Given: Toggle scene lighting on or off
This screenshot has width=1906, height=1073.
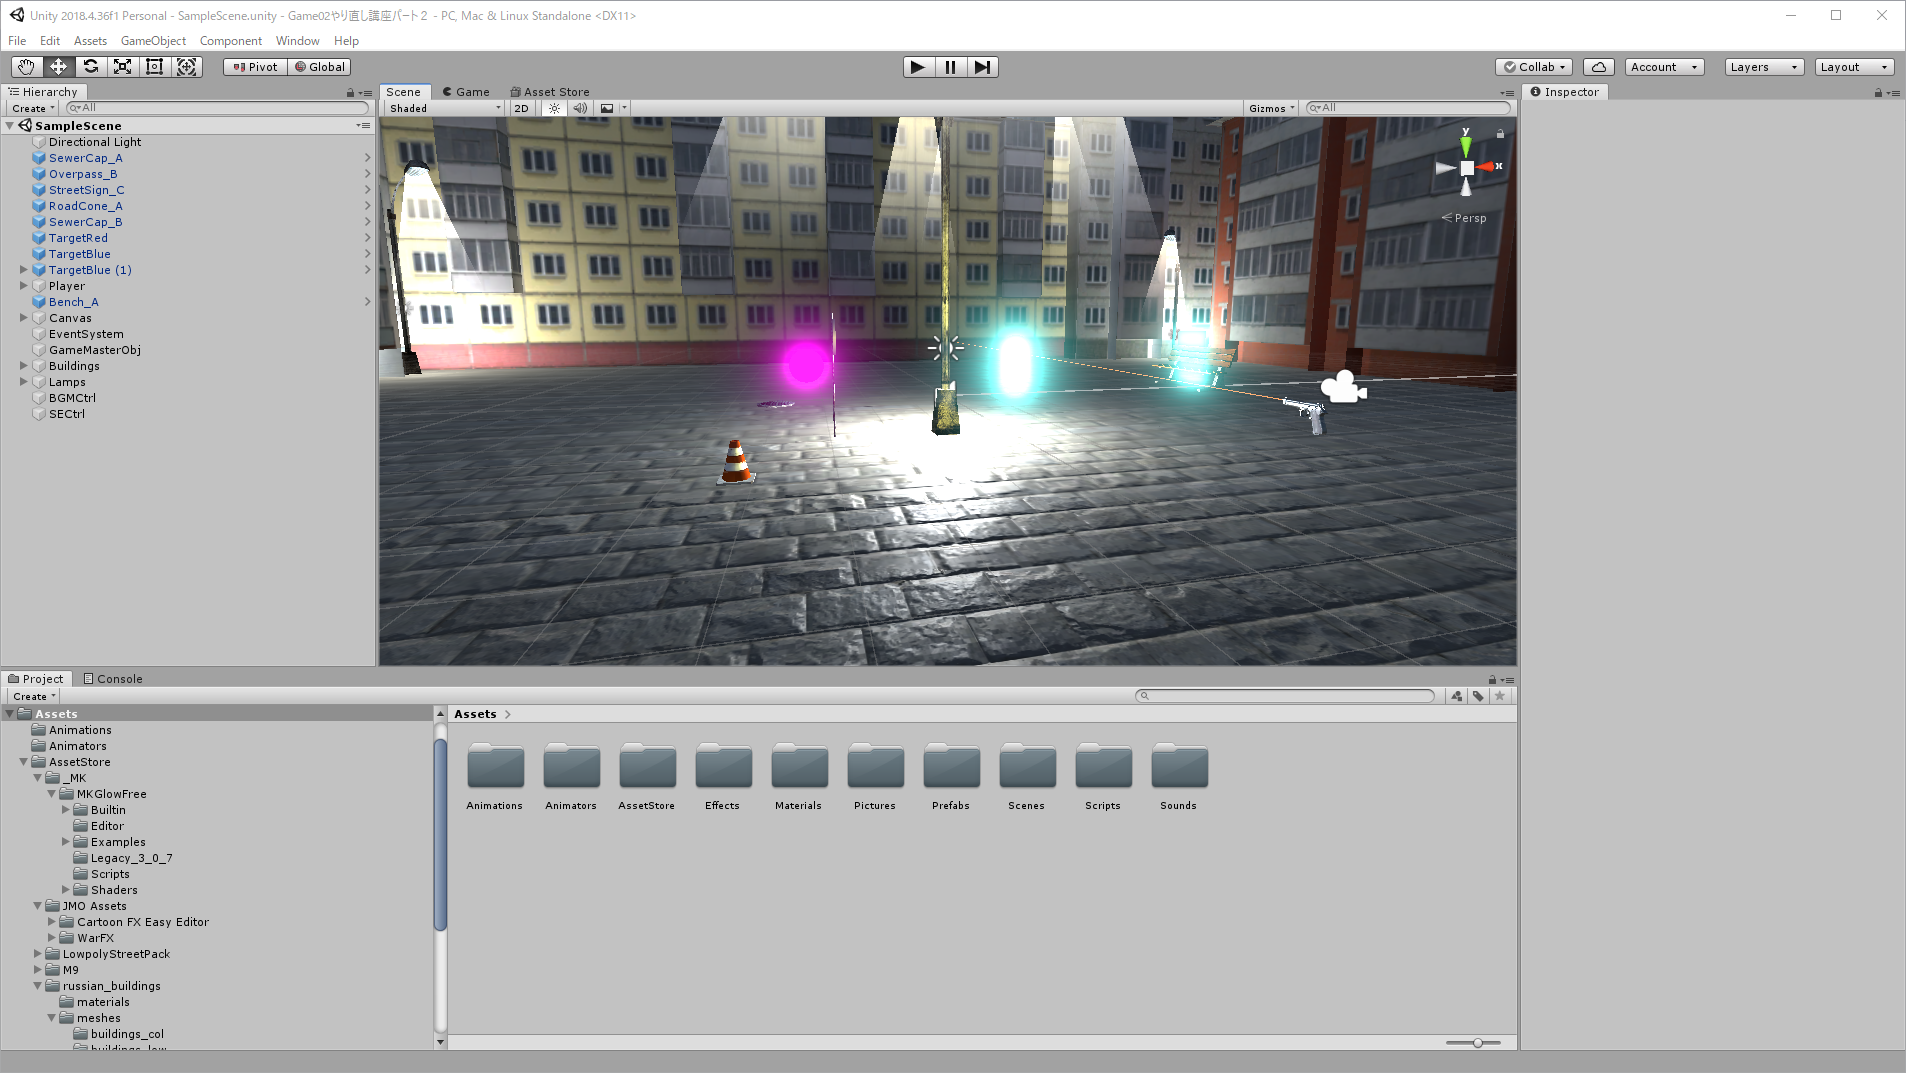Looking at the screenshot, I should (554, 108).
